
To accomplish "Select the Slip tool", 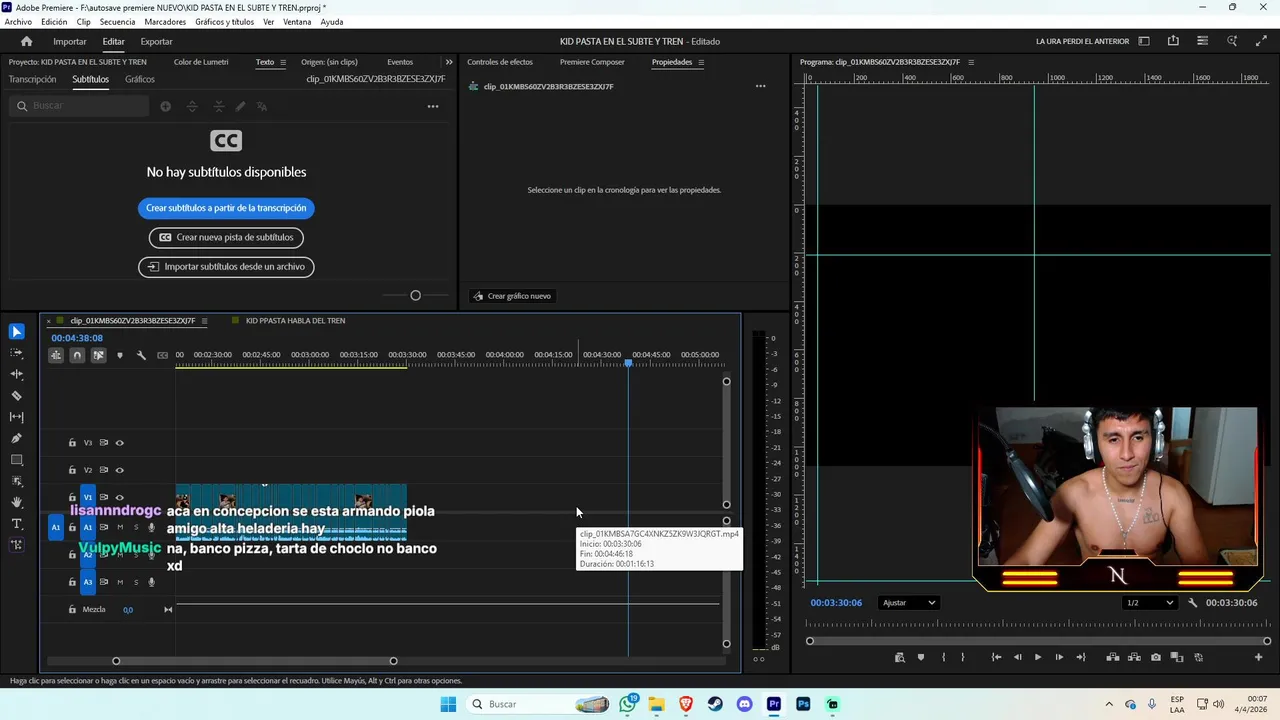I will [x=17, y=417].
